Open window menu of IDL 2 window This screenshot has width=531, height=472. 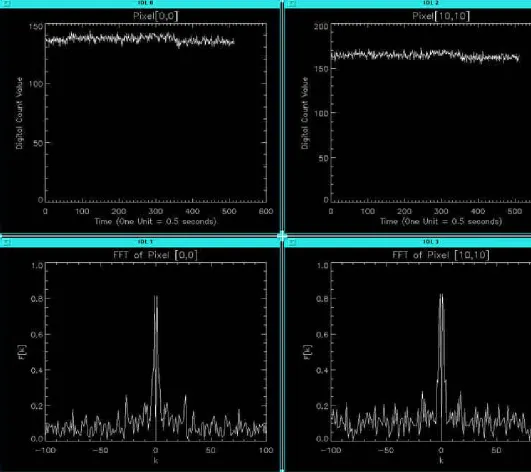click(x=293, y=4)
